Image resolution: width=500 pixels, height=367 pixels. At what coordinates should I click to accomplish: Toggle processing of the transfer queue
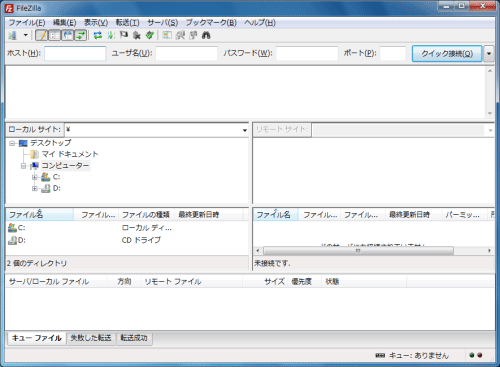[111, 35]
